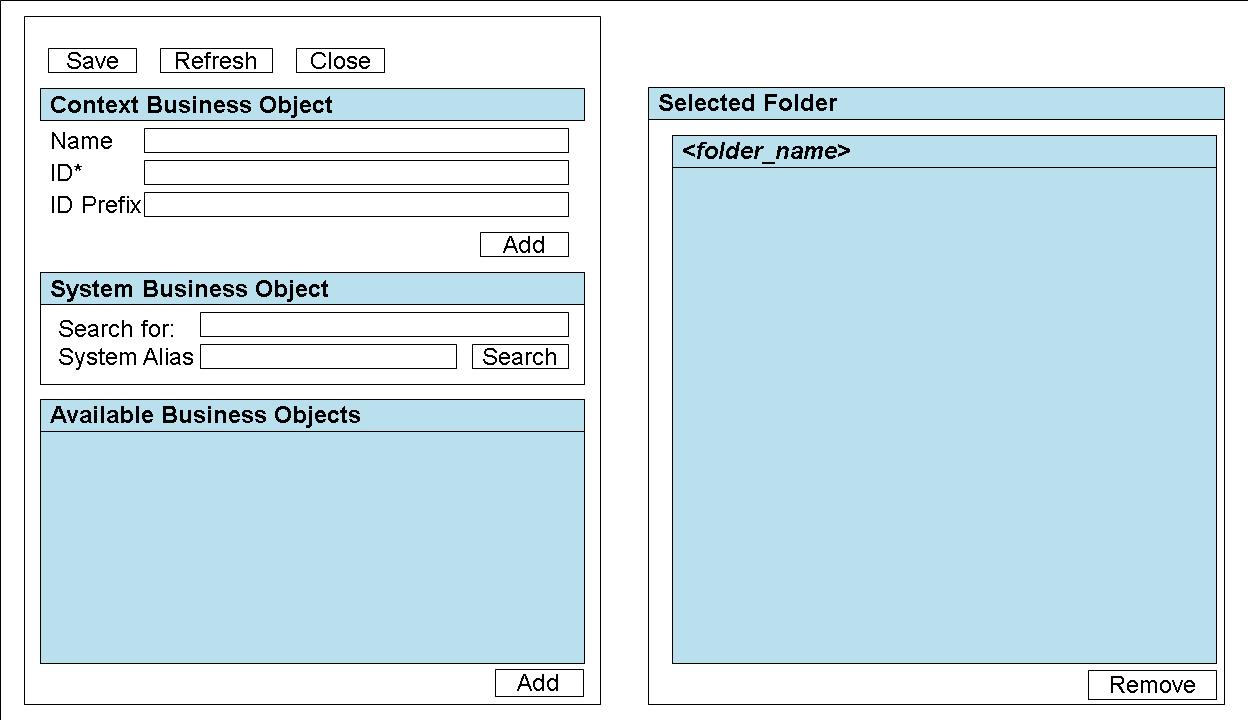The height and width of the screenshot is (720, 1248).
Task: Click the Remove button
Action: click(1152, 685)
